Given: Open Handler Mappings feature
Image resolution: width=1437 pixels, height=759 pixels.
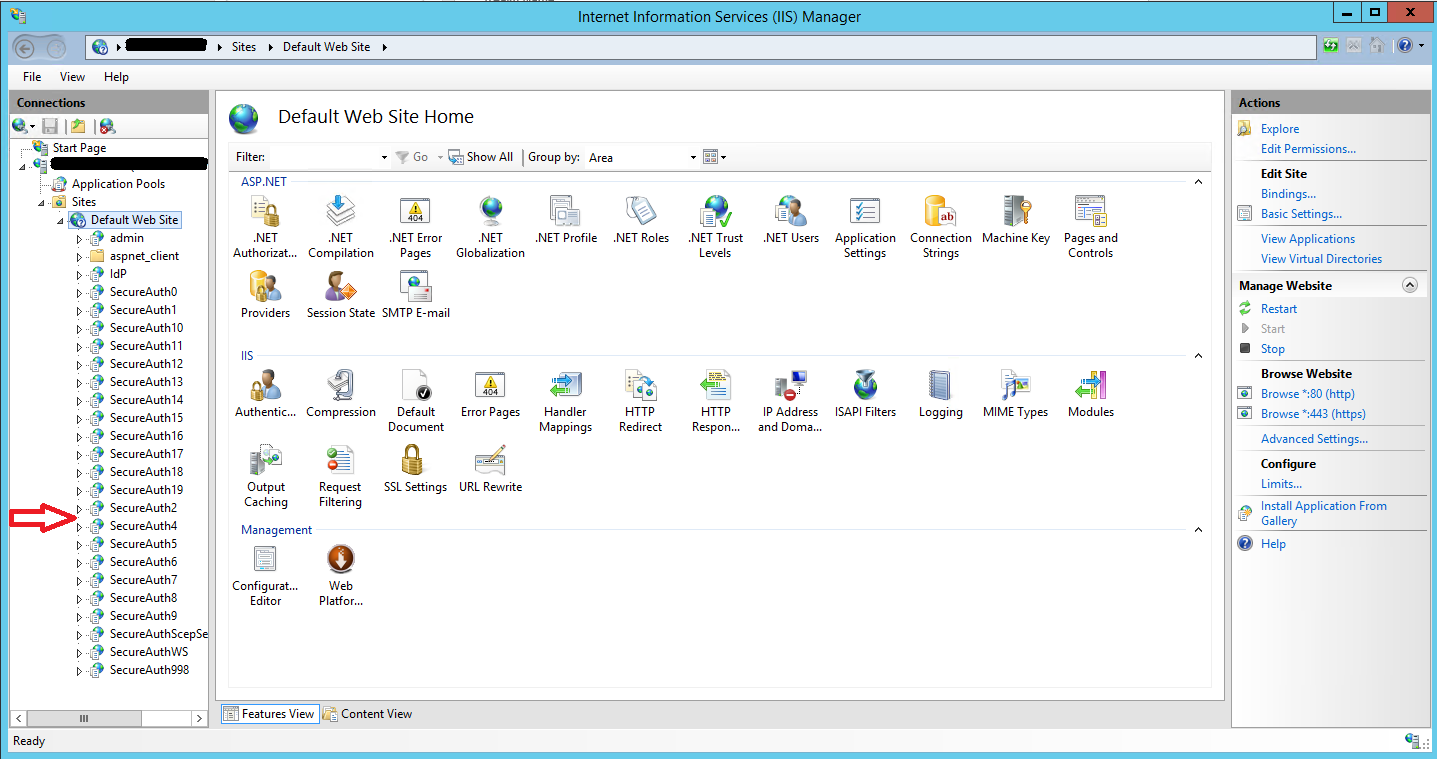Looking at the screenshot, I should click(566, 401).
